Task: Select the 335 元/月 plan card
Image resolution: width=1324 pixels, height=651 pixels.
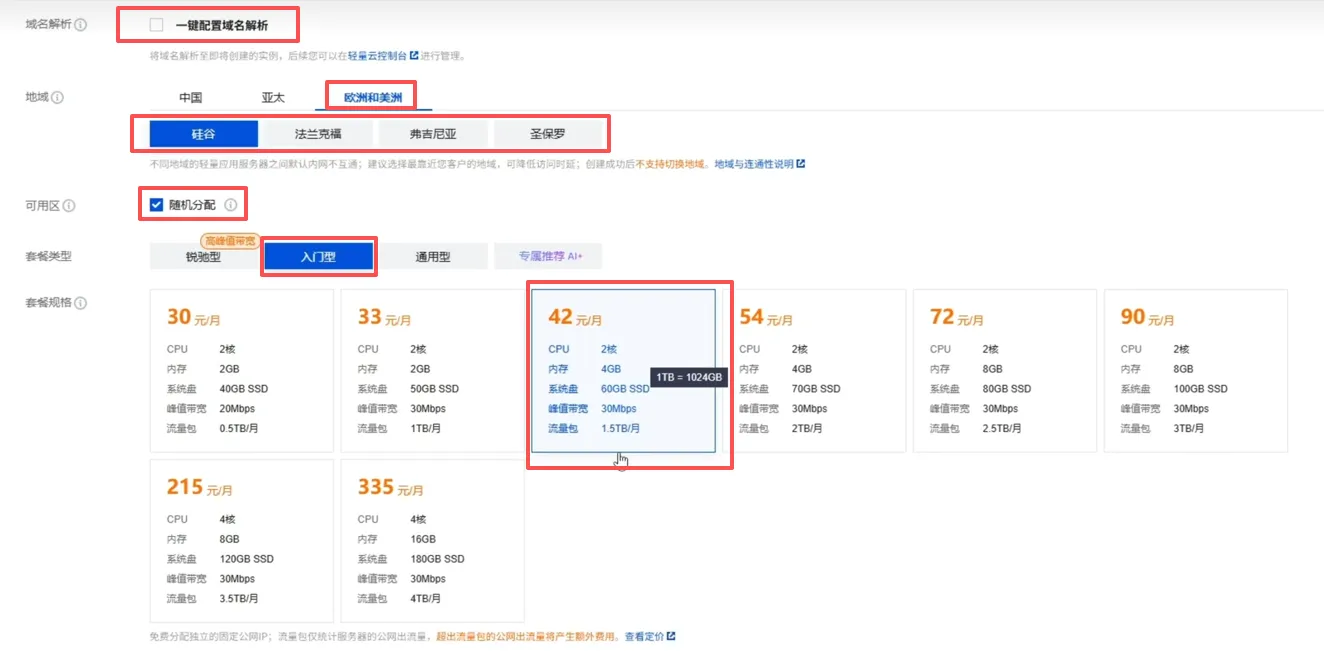Action: pos(432,541)
